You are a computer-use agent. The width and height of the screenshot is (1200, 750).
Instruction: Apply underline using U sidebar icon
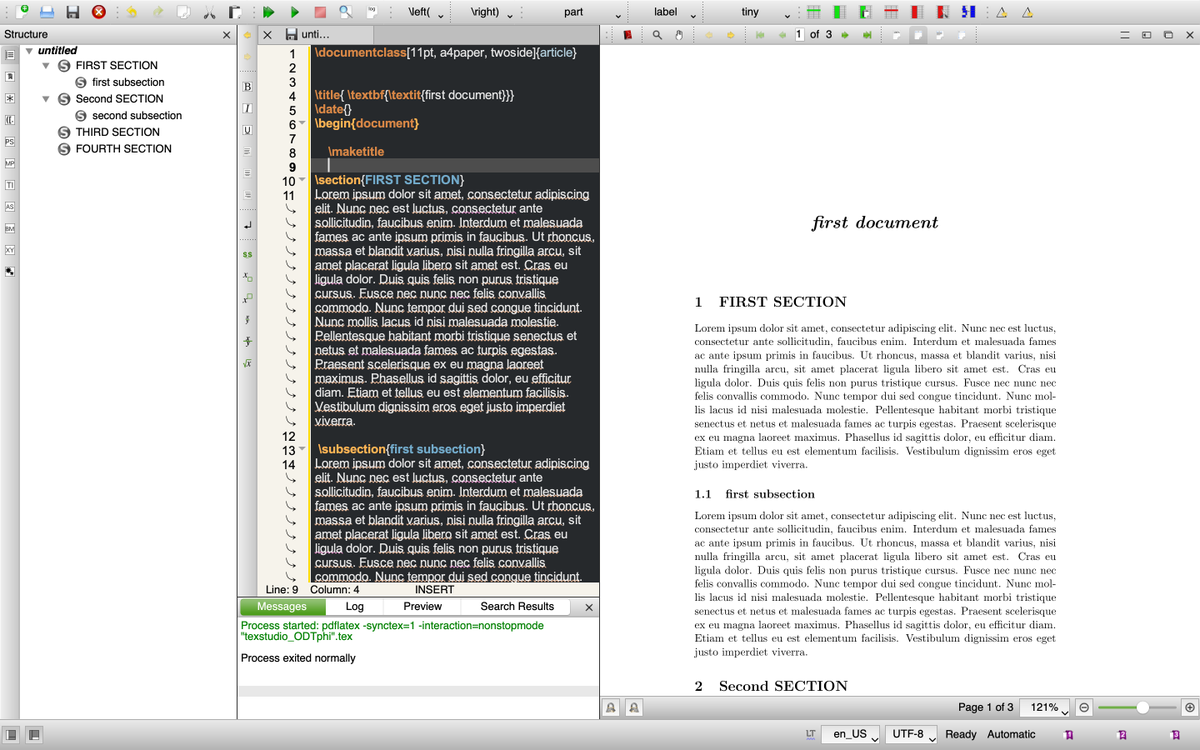tap(246, 130)
